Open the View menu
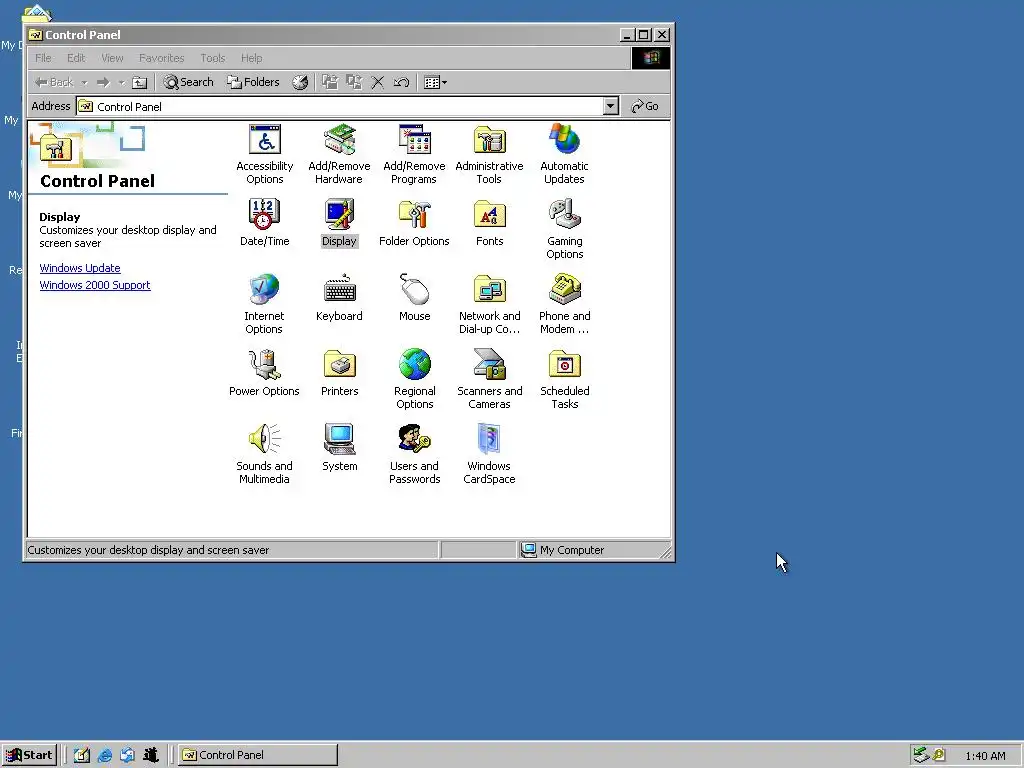The image size is (1024, 768). click(x=112, y=58)
